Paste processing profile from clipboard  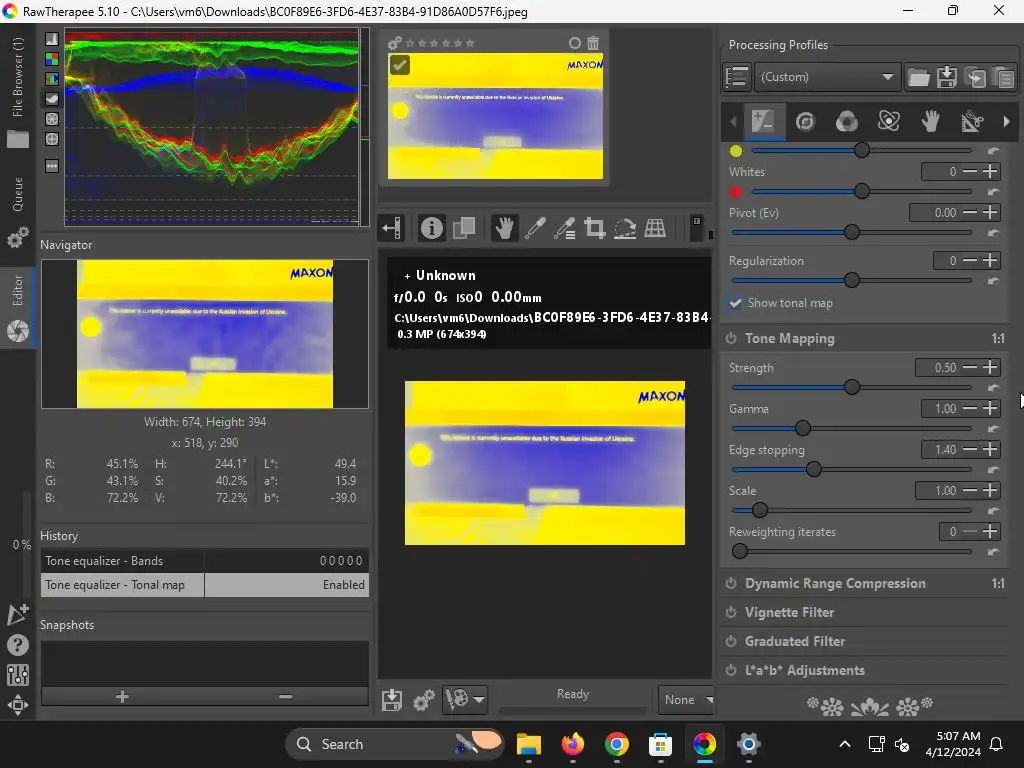pos(1003,78)
